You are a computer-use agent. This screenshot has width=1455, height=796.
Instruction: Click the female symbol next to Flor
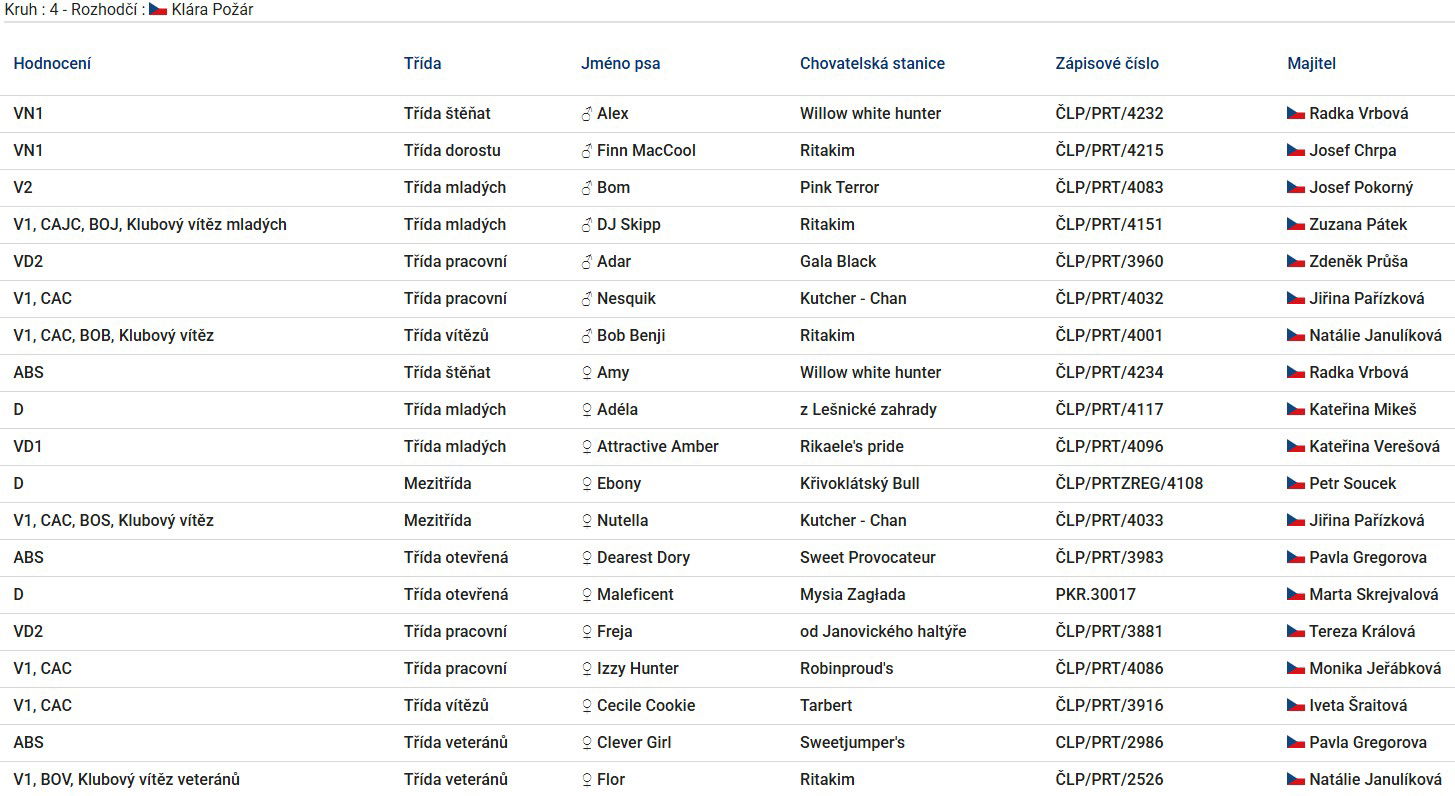[x=587, y=780]
